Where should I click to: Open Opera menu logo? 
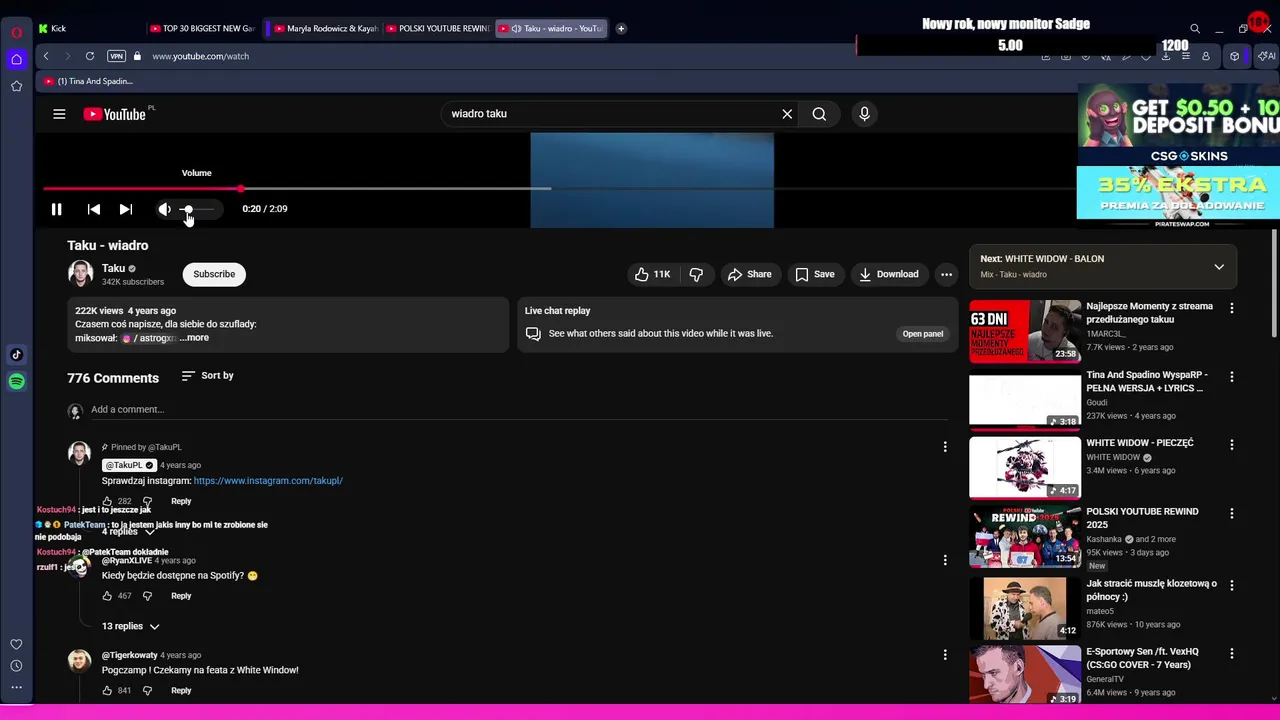point(16,32)
